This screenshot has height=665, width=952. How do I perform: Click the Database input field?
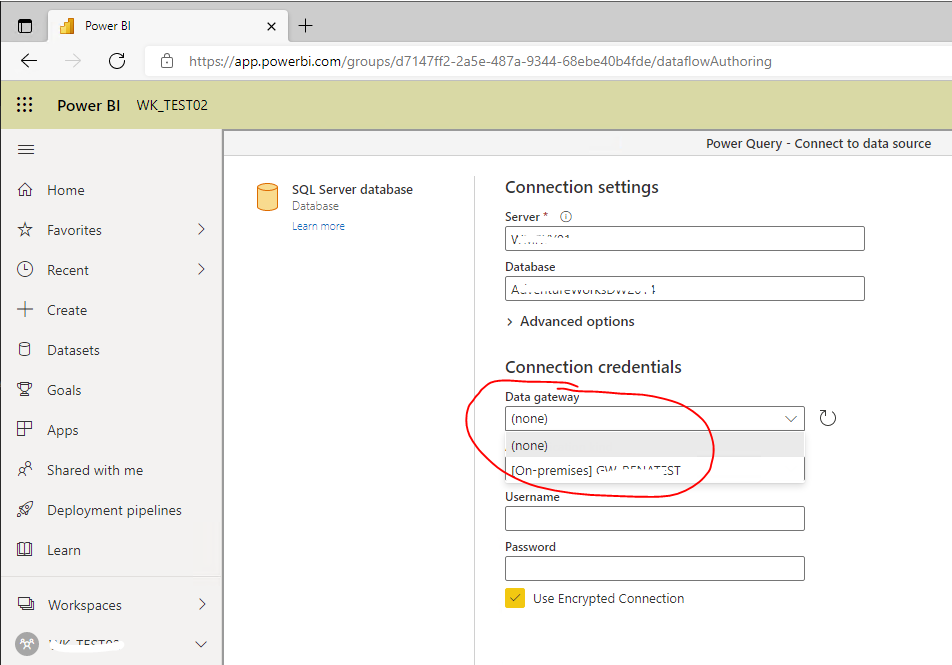pyautogui.click(x=684, y=288)
